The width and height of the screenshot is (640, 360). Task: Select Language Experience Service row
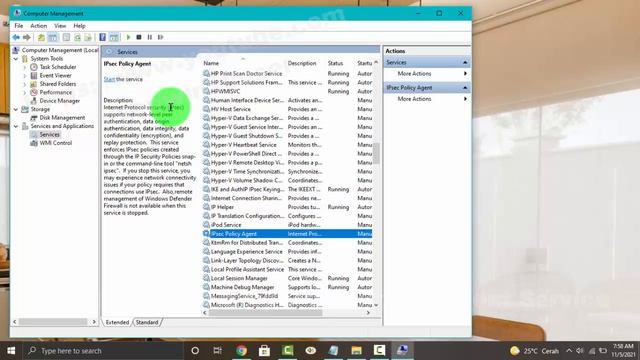pos(287,251)
